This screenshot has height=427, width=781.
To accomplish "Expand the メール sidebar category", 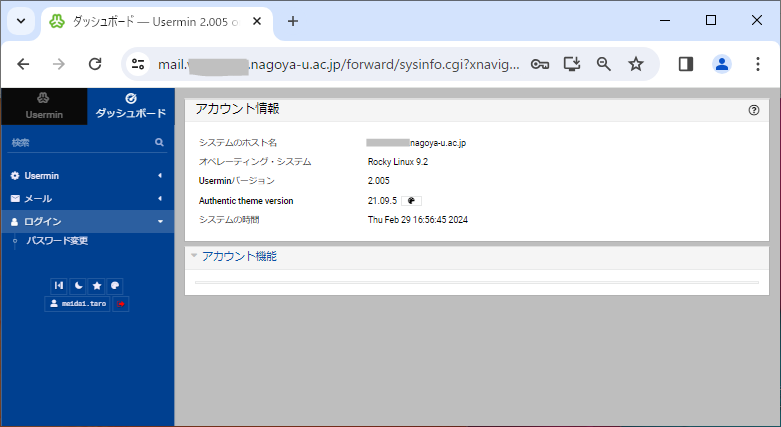I will 87,198.
